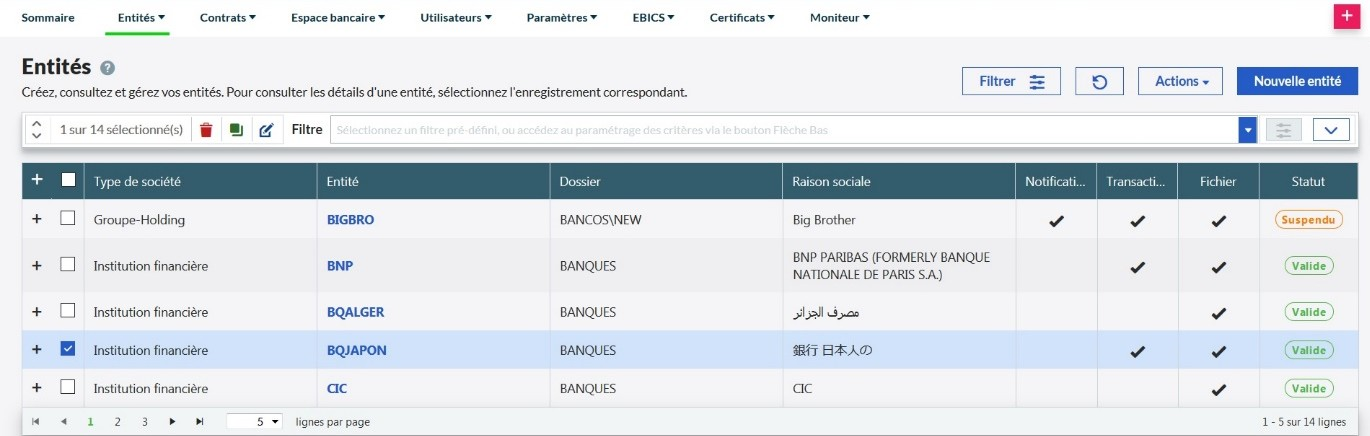This screenshot has width=1370, height=436.
Task: Open the BQALGER entity link
Action: pyautogui.click(x=355, y=312)
